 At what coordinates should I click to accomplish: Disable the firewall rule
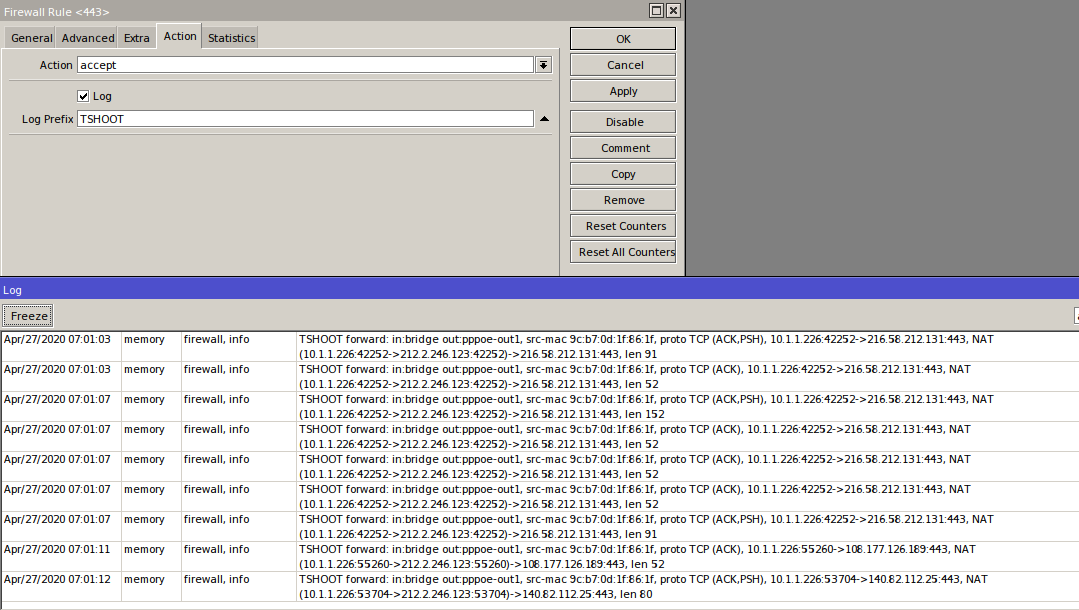[x=623, y=122]
